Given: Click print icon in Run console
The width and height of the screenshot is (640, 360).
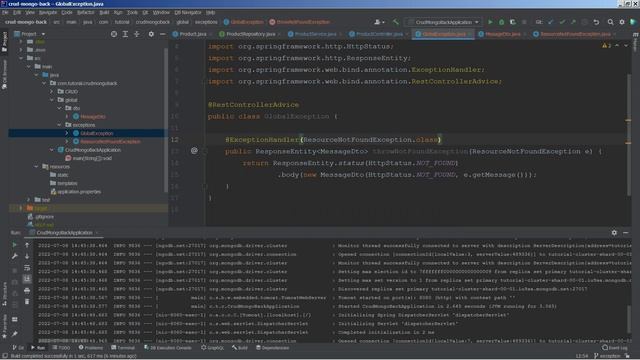Looking at the screenshot, I should (27, 291).
